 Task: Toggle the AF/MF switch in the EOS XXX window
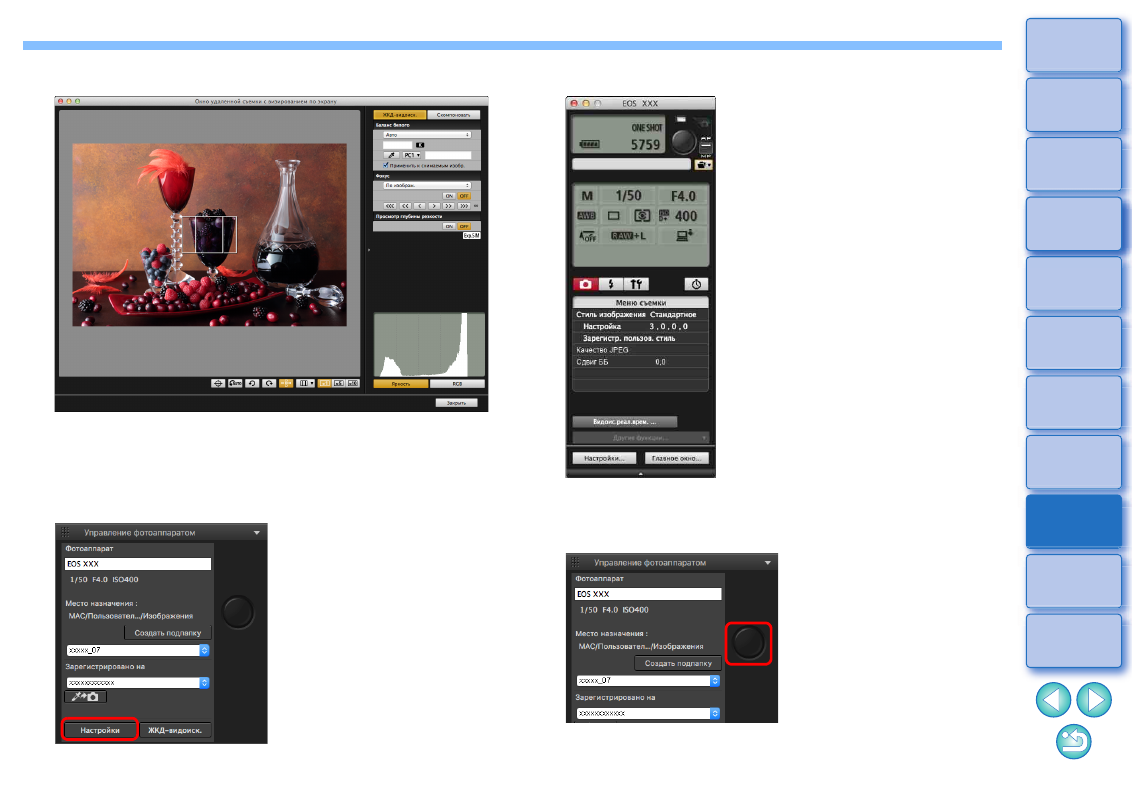point(705,145)
